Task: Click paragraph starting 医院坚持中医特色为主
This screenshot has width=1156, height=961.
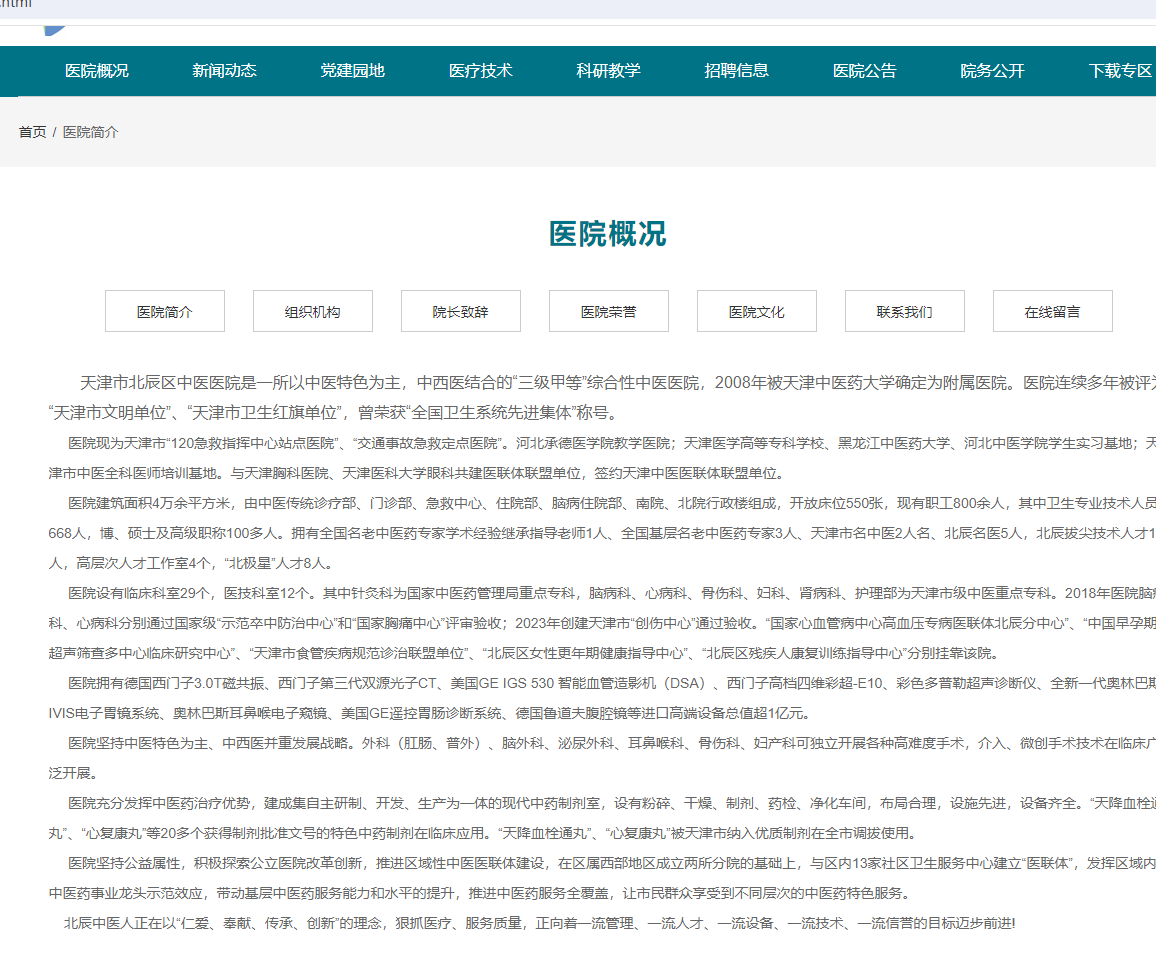Action: [602, 758]
